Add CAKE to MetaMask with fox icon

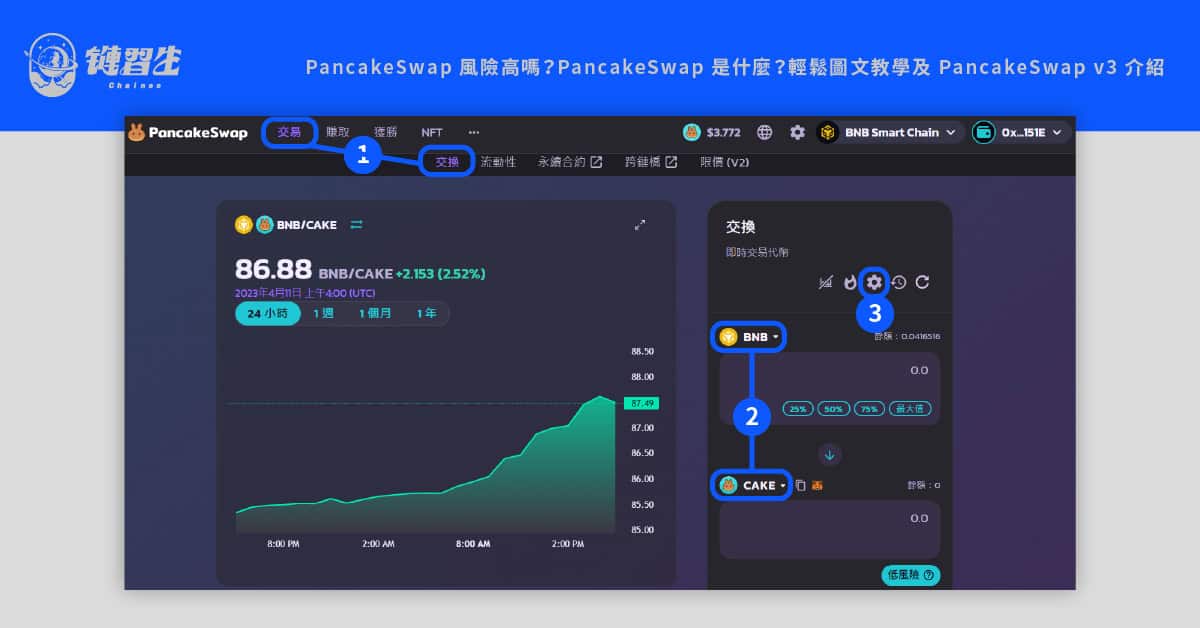[x=817, y=486]
